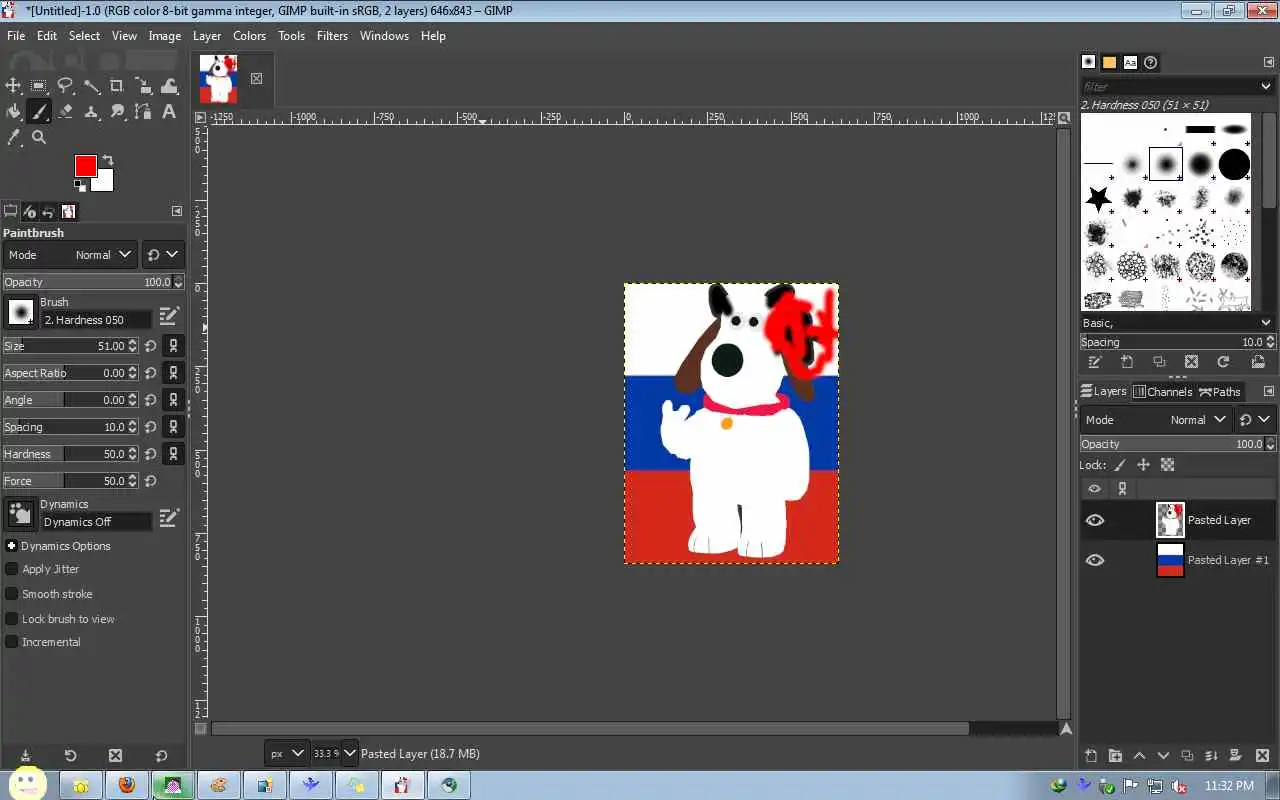Toggle visibility of Pasted Layer #1
Screen dimensions: 1280x800
click(1095, 560)
